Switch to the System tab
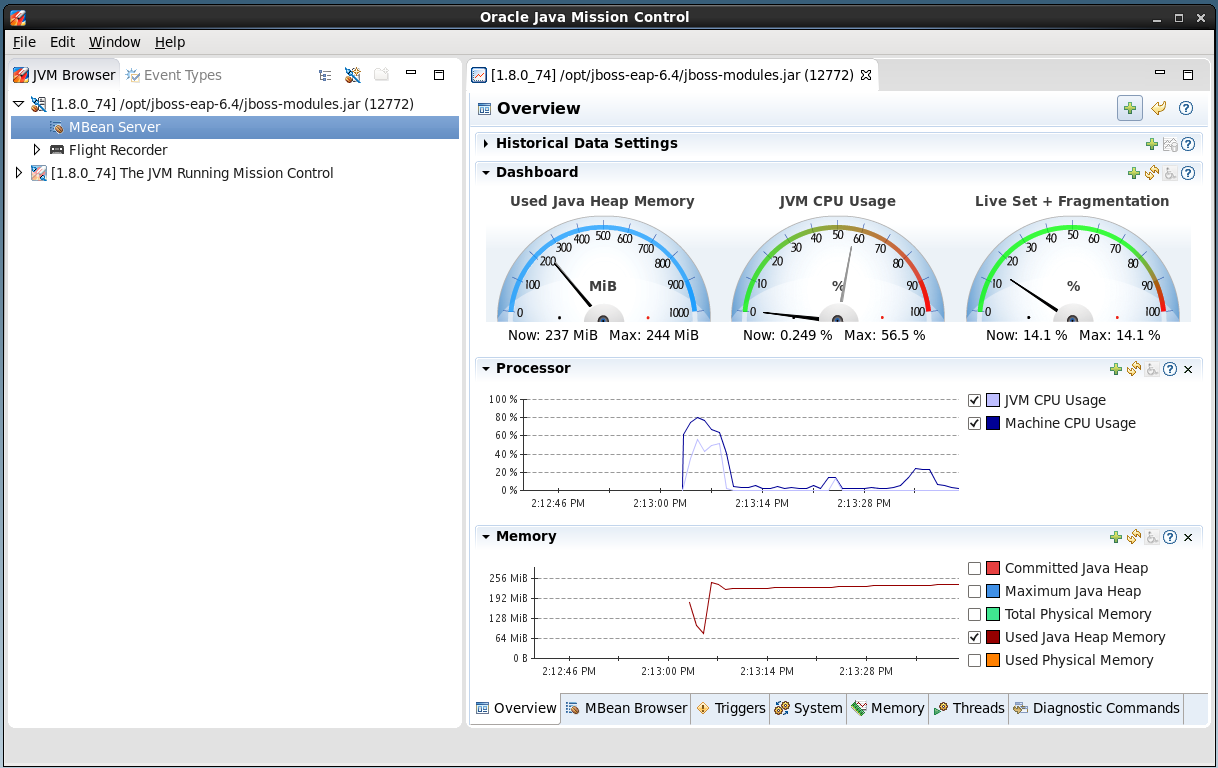1218x768 pixels. (808, 708)
